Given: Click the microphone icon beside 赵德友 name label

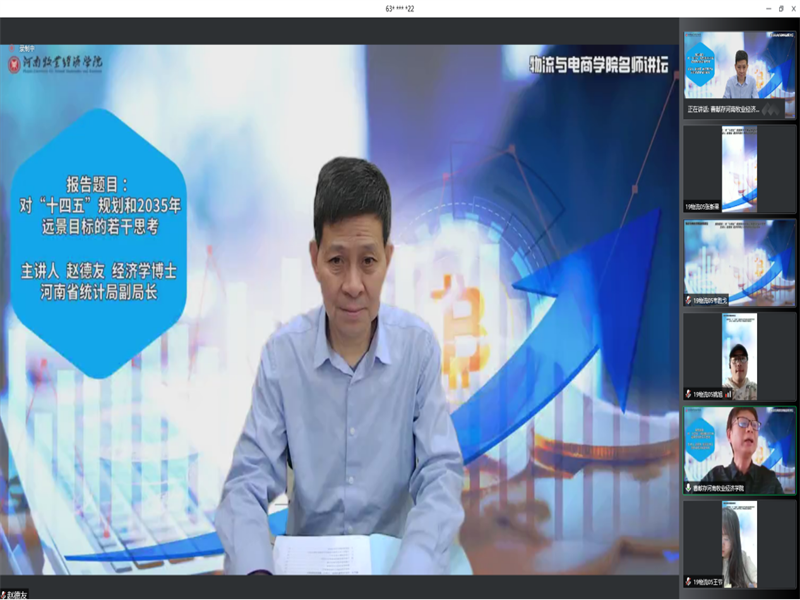Looking at the screenshot, I should (x=4, y=594).
